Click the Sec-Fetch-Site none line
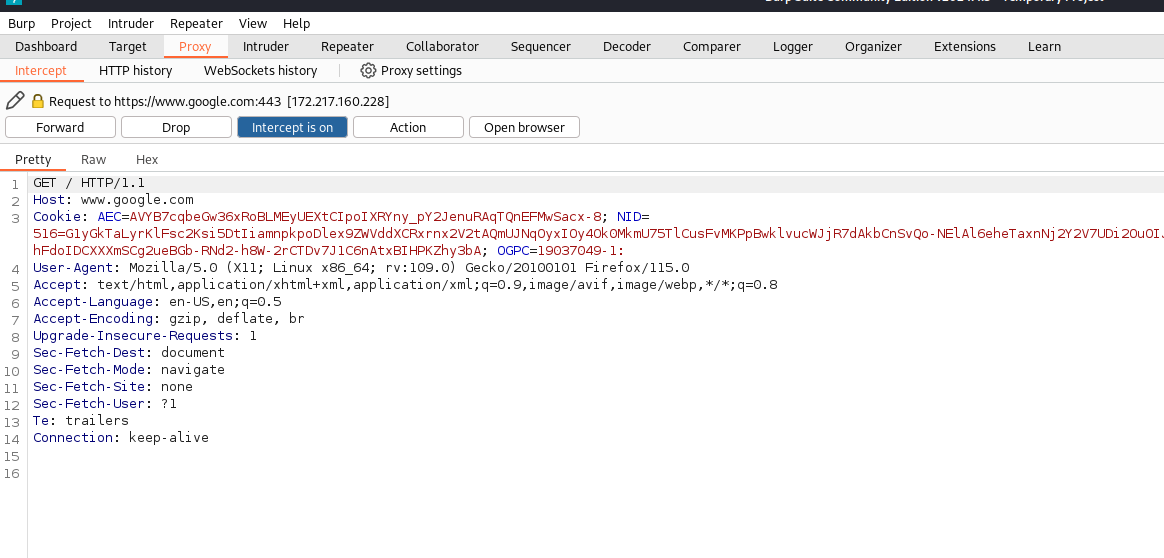This screenshot has width=1164, height=558. click(113, 387)
